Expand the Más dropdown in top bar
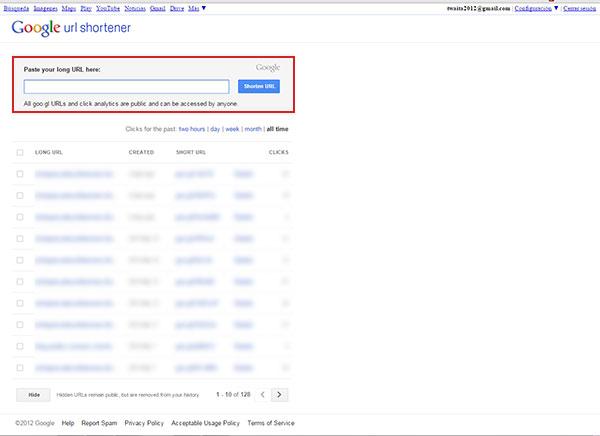This screenshot has width=600, height=436. click(x=197, y=7)
